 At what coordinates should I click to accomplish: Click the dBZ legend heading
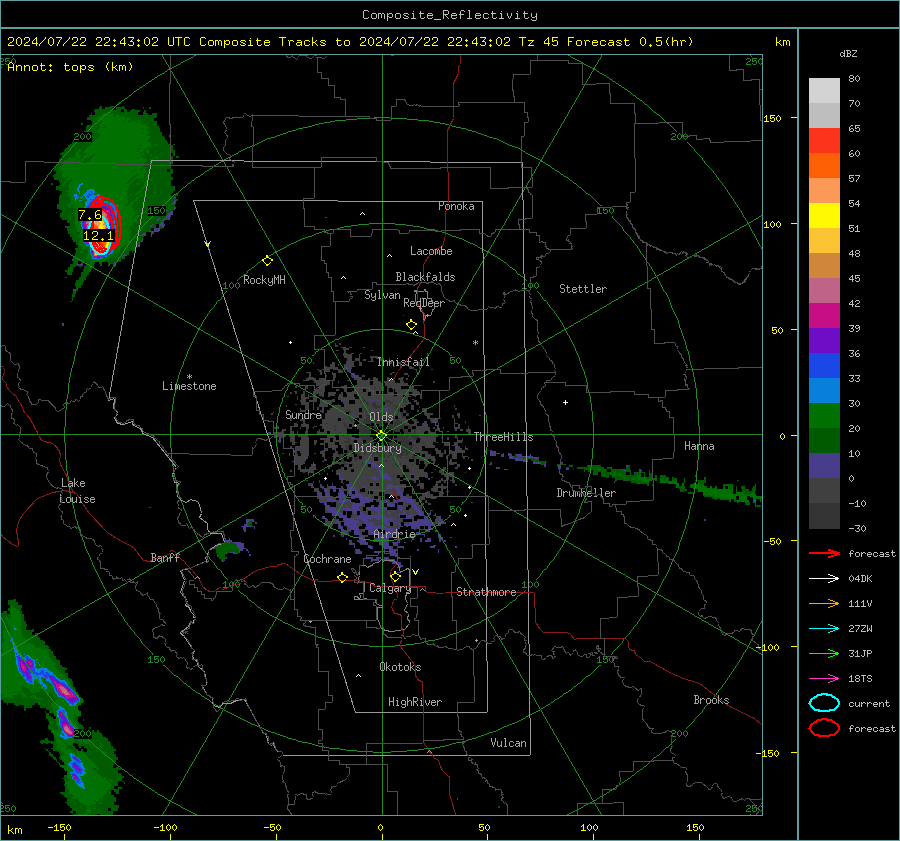(x=848, y=53)
